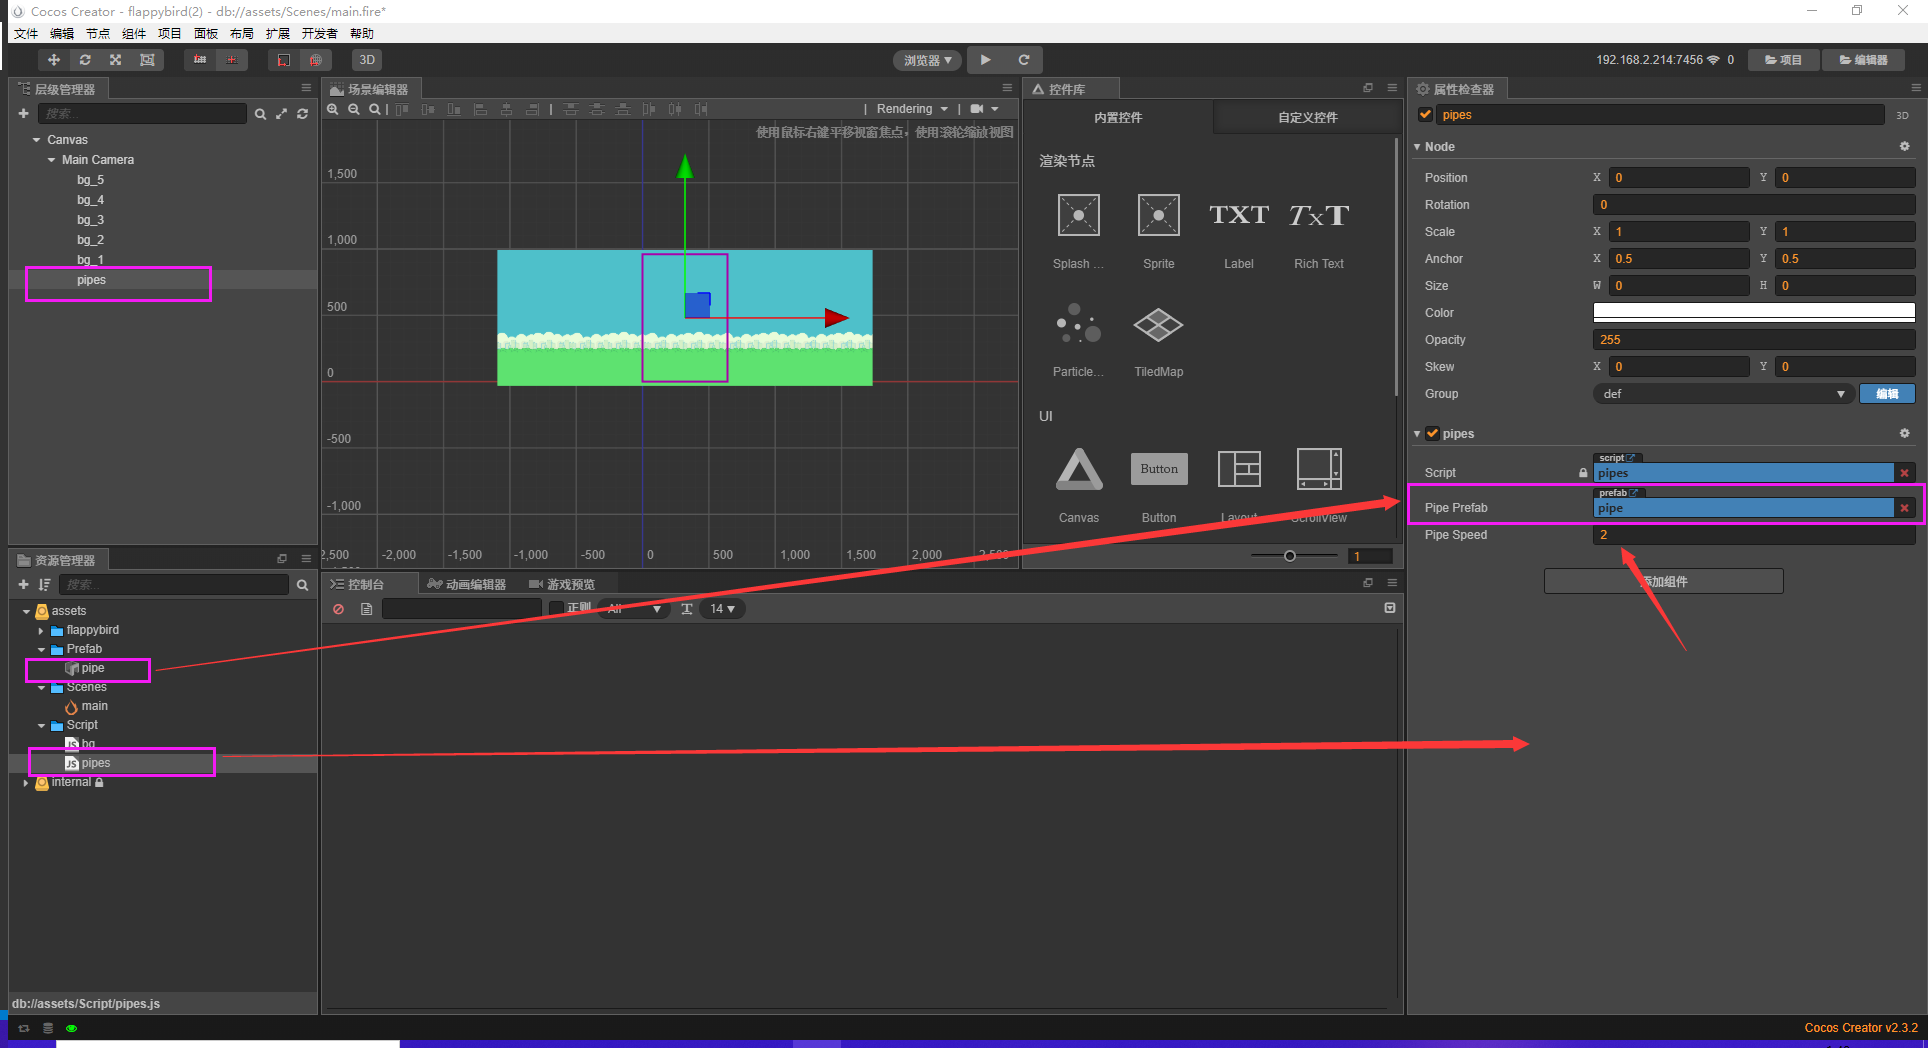Viewport: 1928px width, 1048px height.
Task: Open the 编辑器 folder button
Action: tap(1863, 60)
